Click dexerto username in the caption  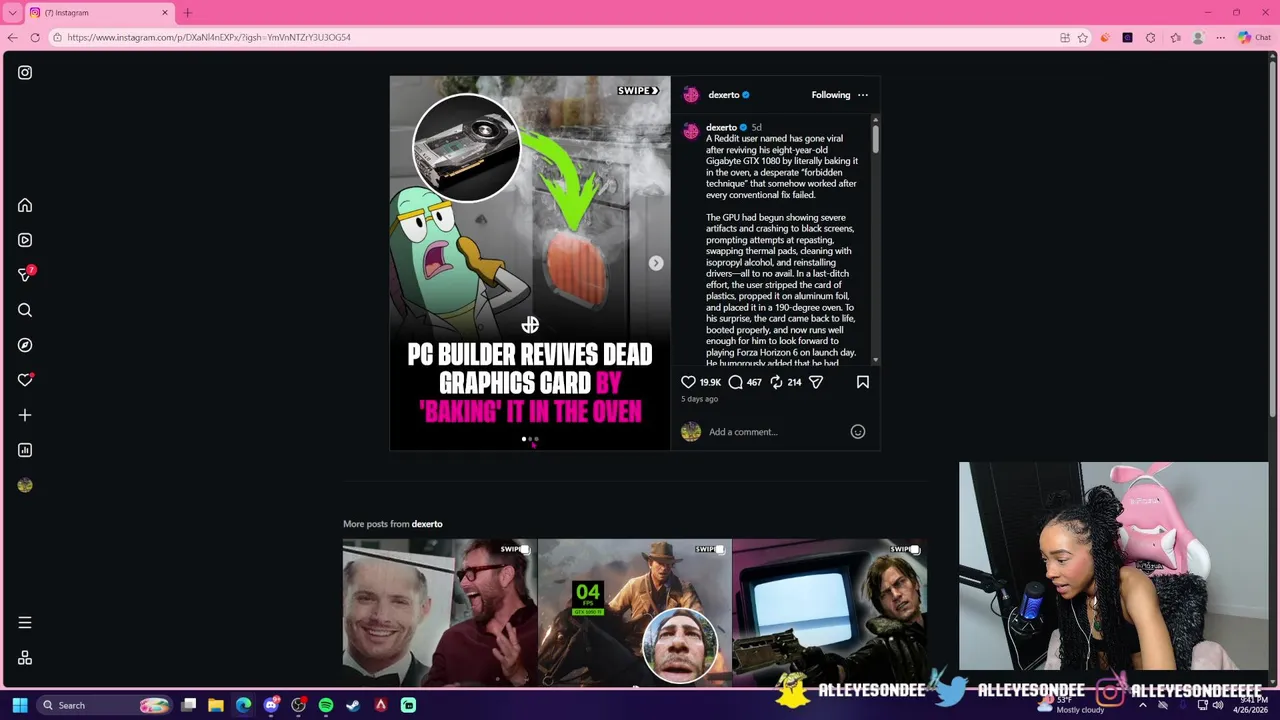(721, 128)
